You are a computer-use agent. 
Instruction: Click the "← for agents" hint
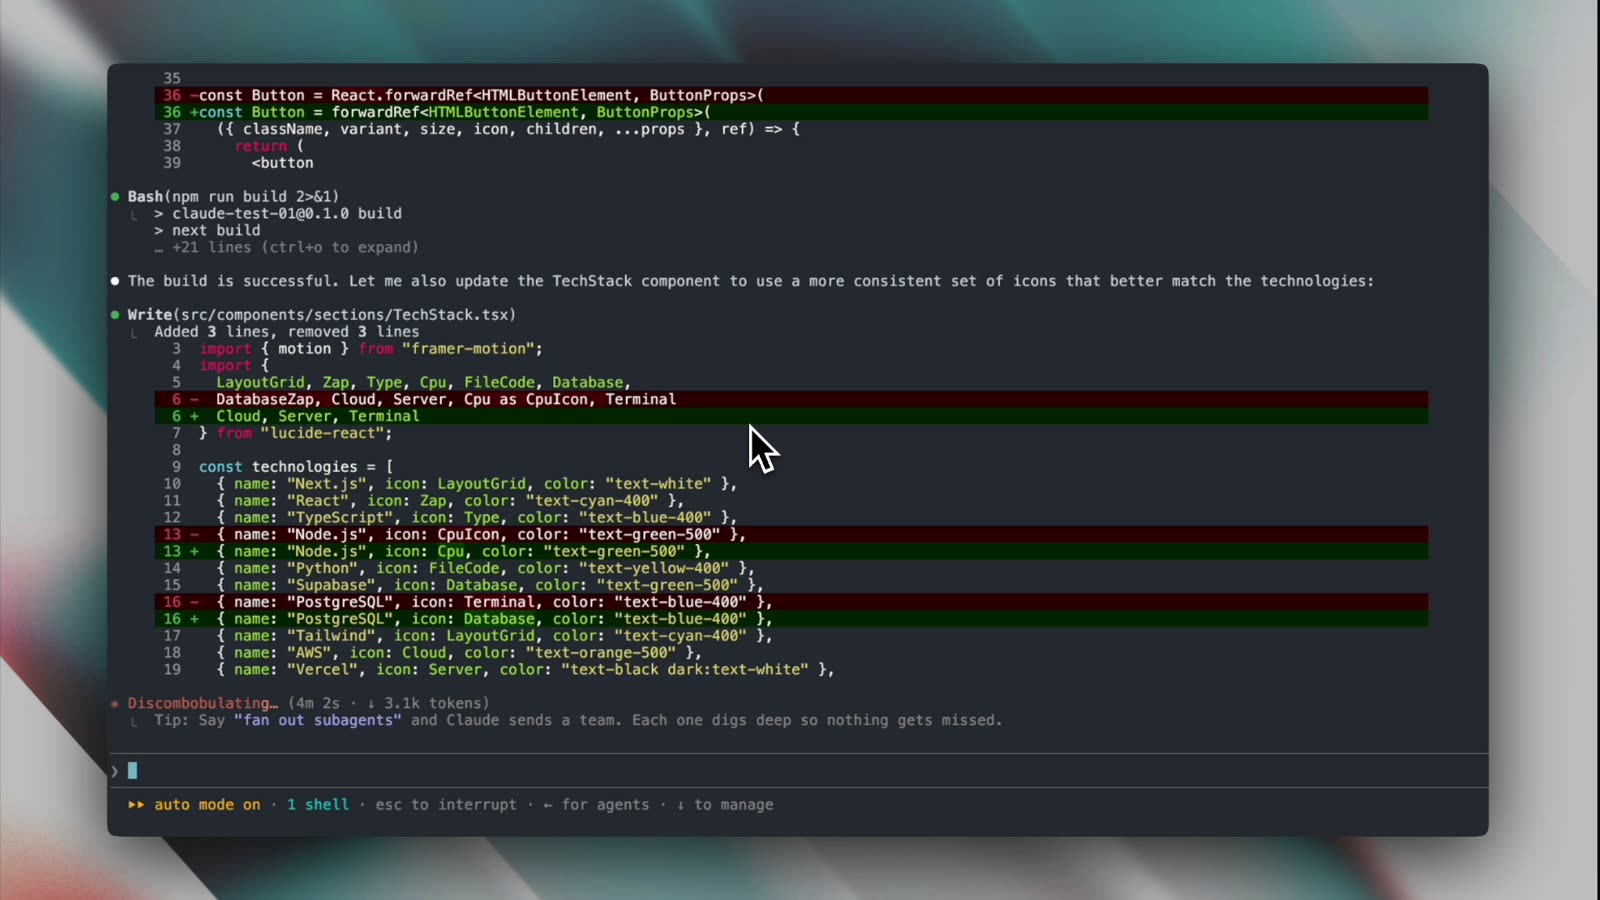pos(596,805)
